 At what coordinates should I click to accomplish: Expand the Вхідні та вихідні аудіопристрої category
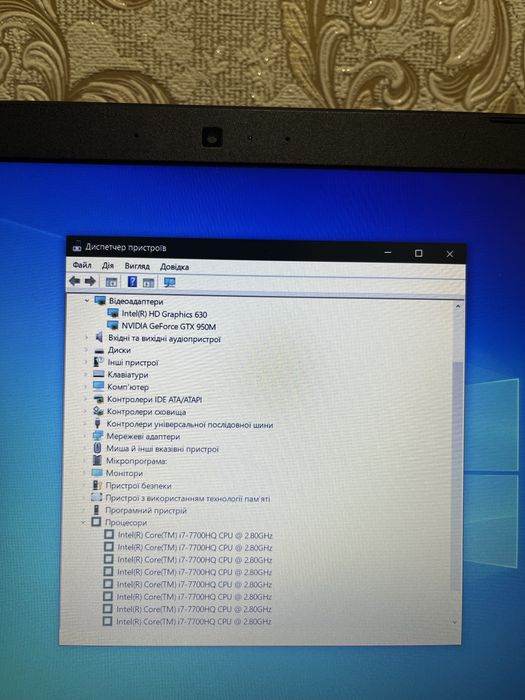tap(87, 338)
